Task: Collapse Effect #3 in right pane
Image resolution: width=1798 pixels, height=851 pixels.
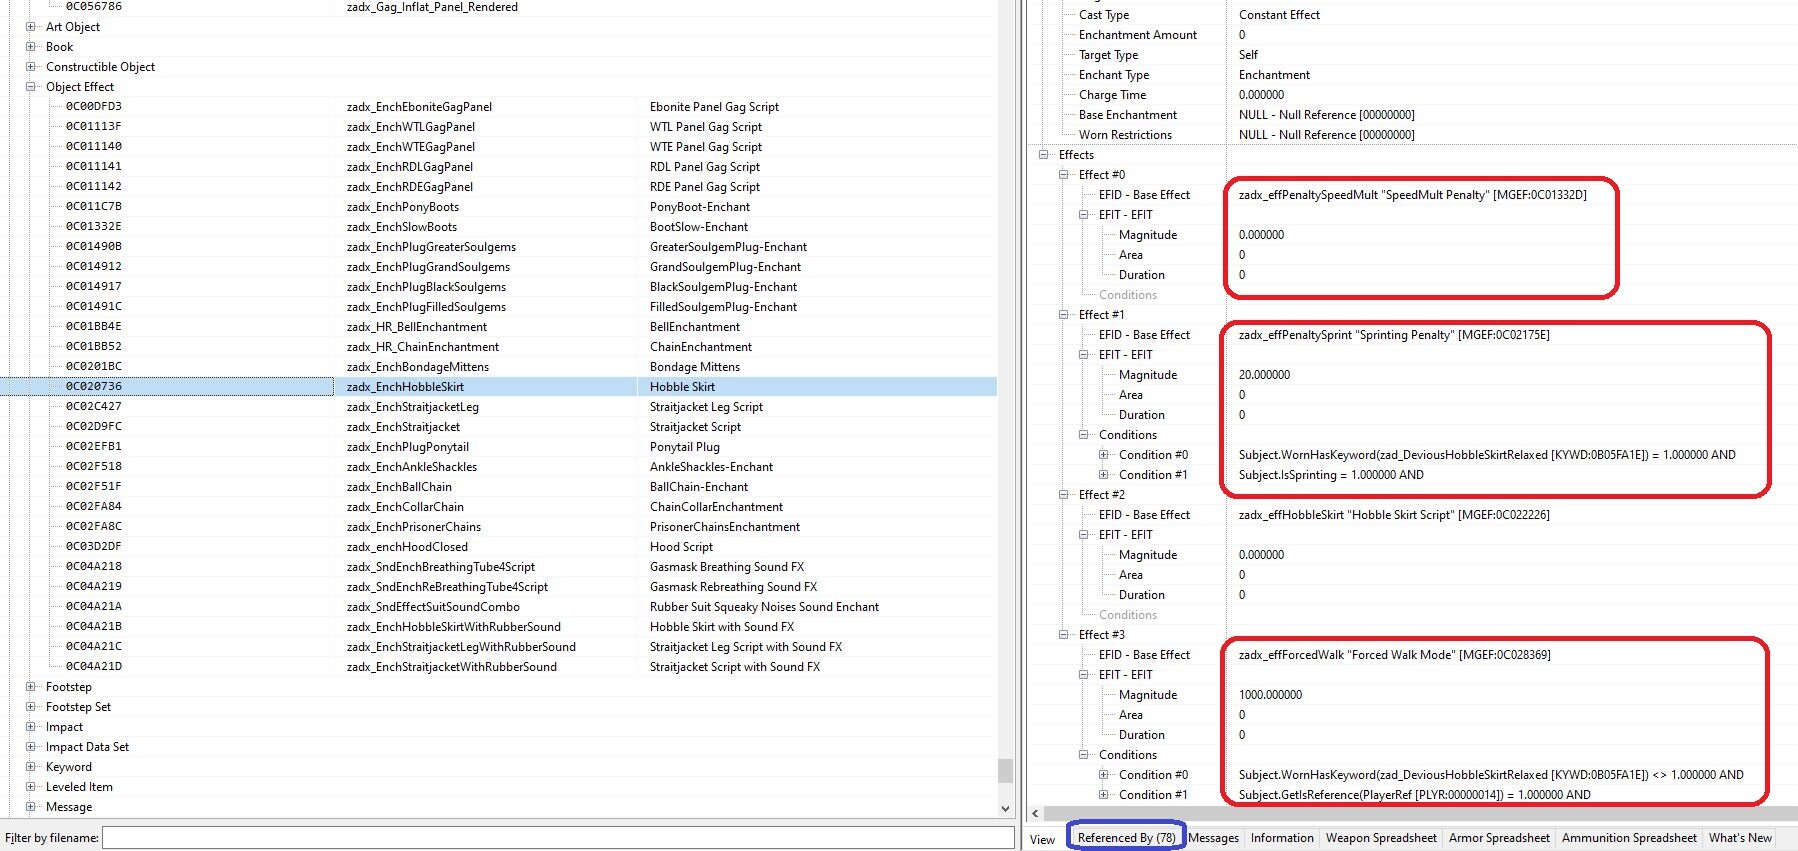Action: [x=1064, y=635]
